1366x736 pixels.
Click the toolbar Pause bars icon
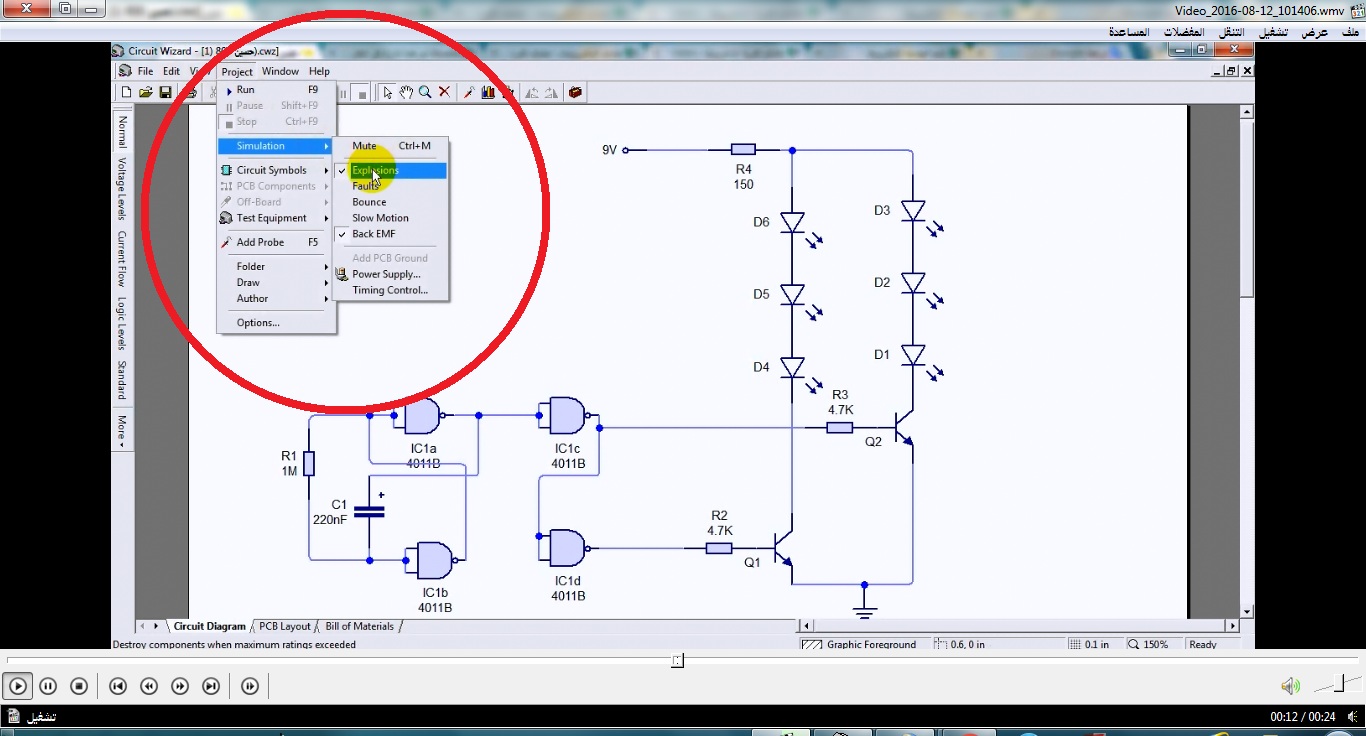(x=344, y=92)
